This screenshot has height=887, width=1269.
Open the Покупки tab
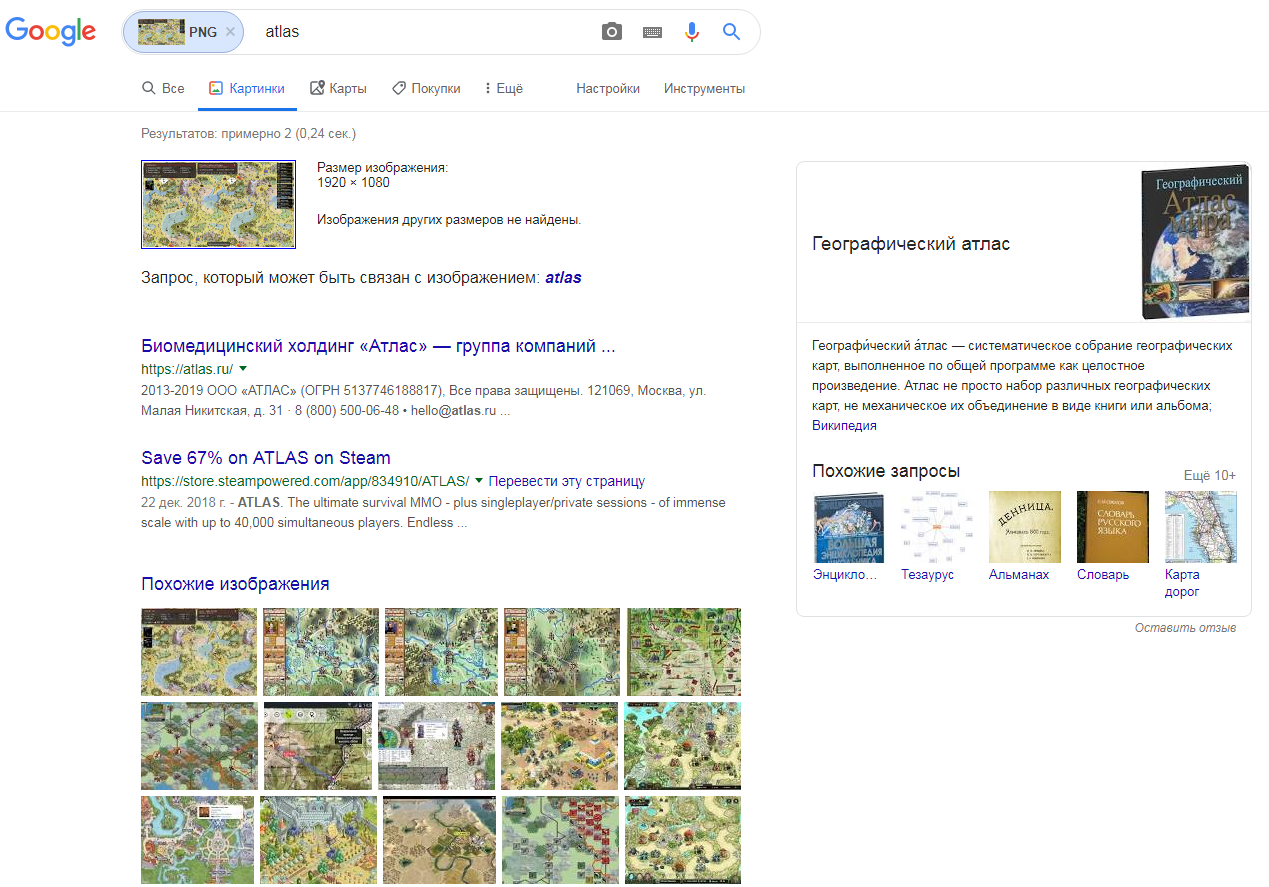(426, 88)
